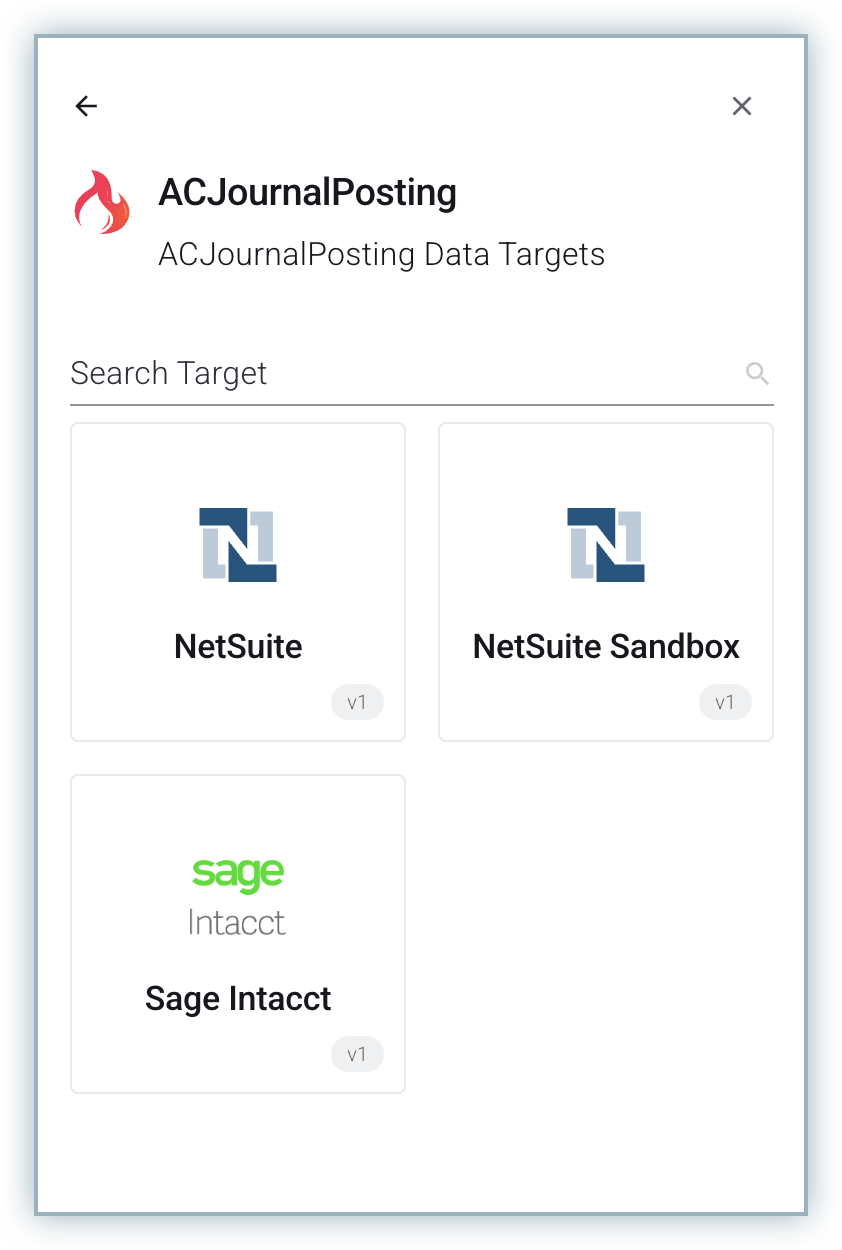Click the v1 badge on NetSuite Sandbox
842x1250 pixels.
[725, 702]
